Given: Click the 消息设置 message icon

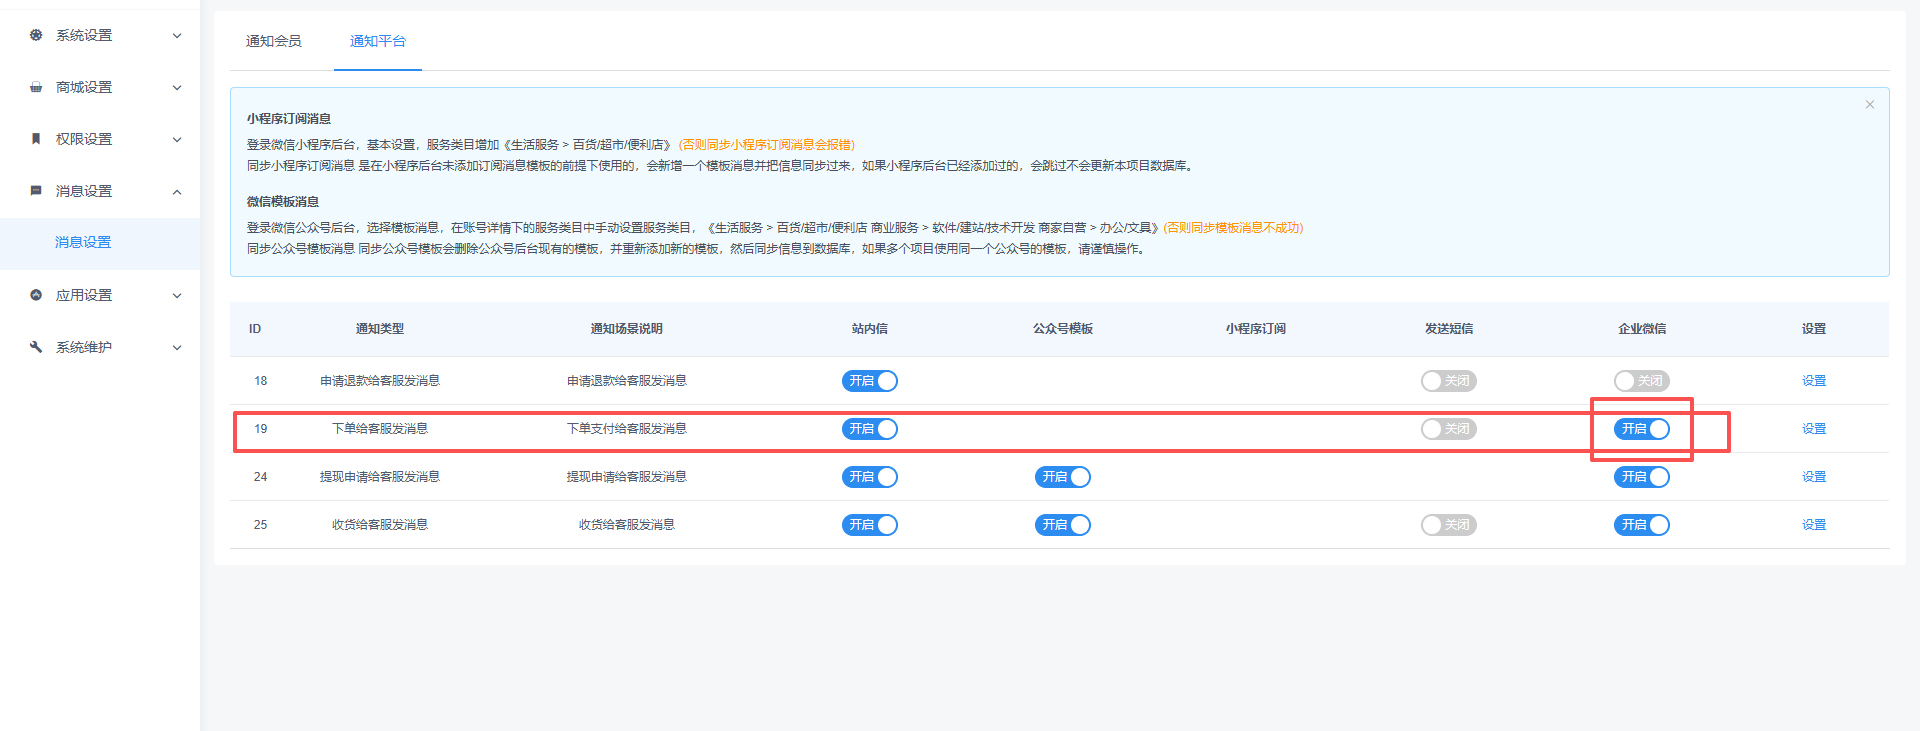Looking at the screenshot, I should point(36,191).
